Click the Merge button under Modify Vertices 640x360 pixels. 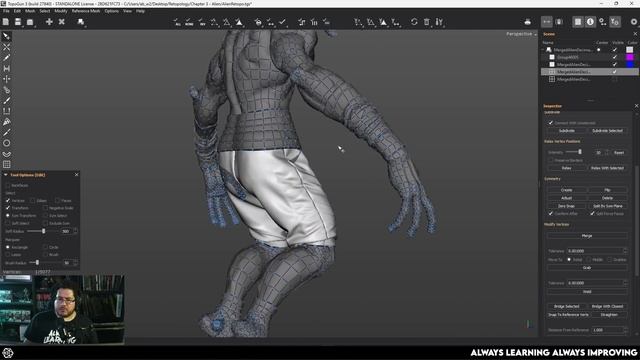click(587, 236)
